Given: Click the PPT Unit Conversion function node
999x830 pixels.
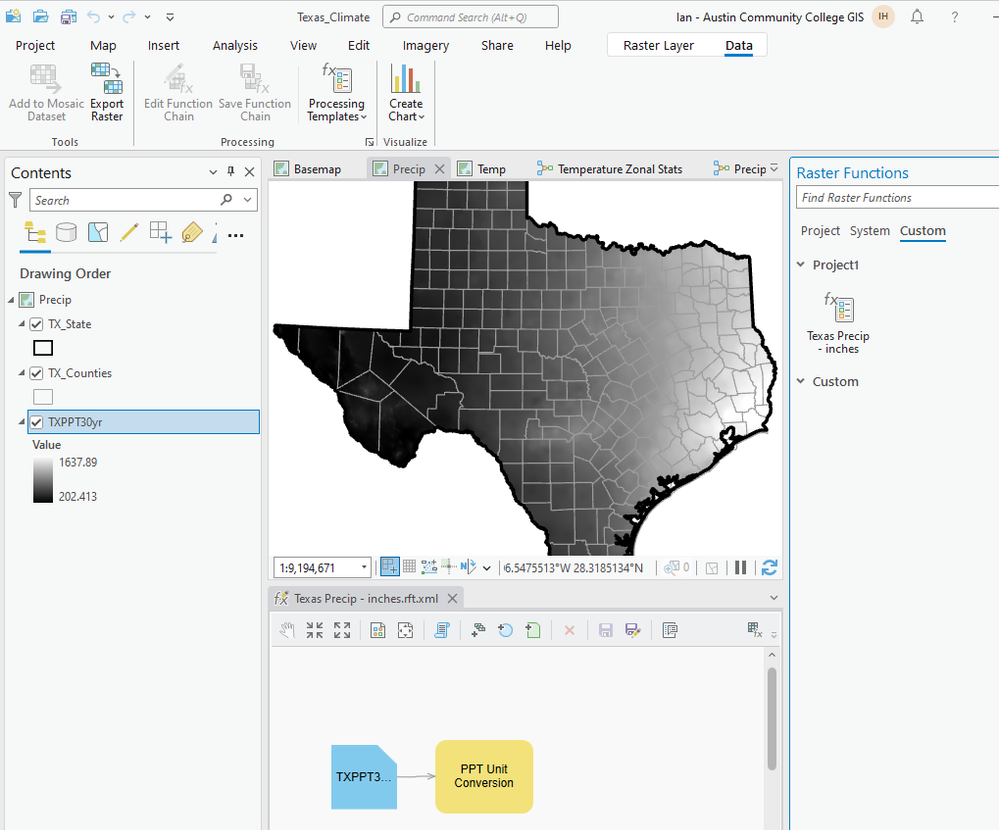Looking at the screenshot, I should click(484, 776).
